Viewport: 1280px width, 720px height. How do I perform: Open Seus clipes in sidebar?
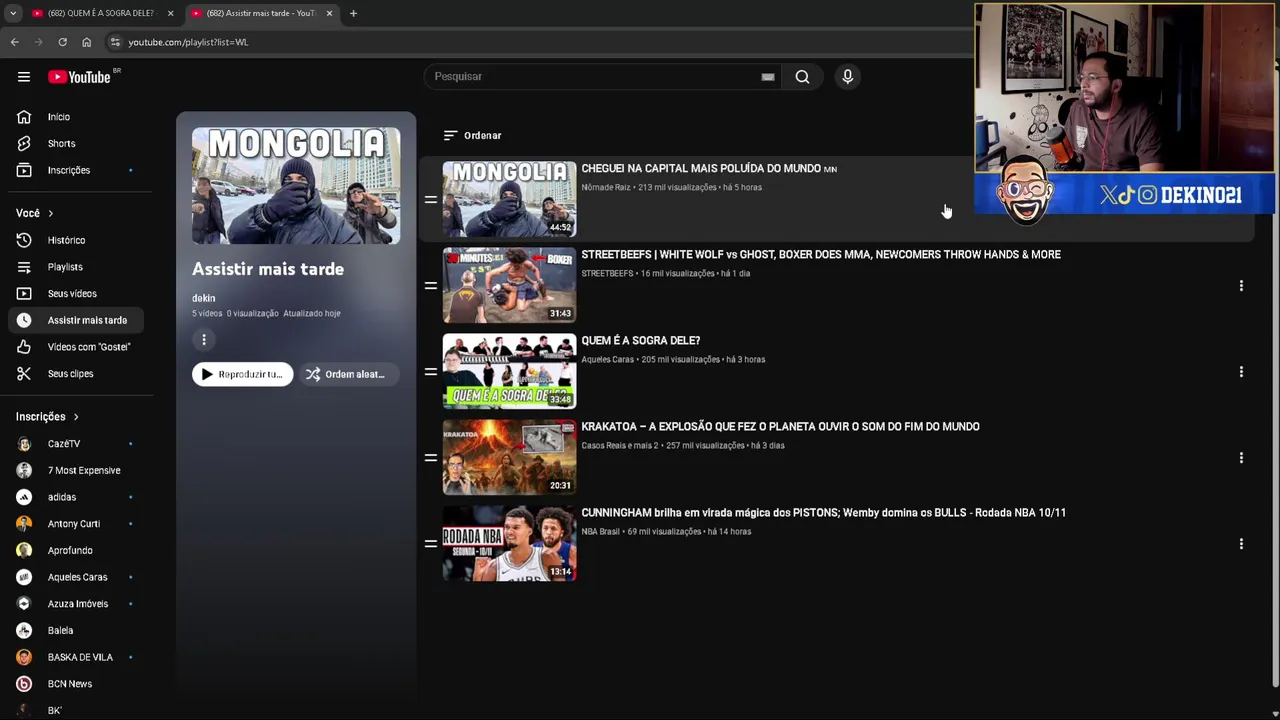[78, 374]
